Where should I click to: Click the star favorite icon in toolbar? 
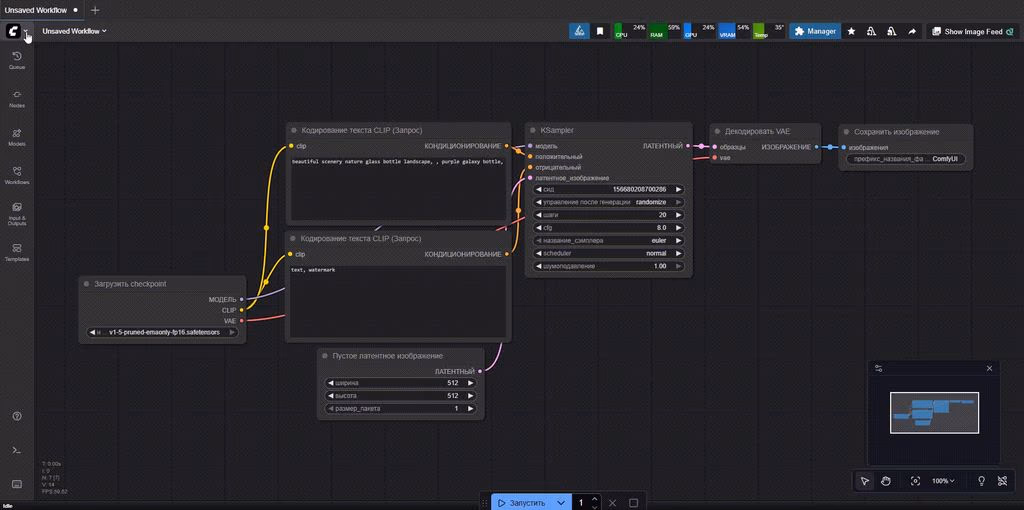point(851,31)
